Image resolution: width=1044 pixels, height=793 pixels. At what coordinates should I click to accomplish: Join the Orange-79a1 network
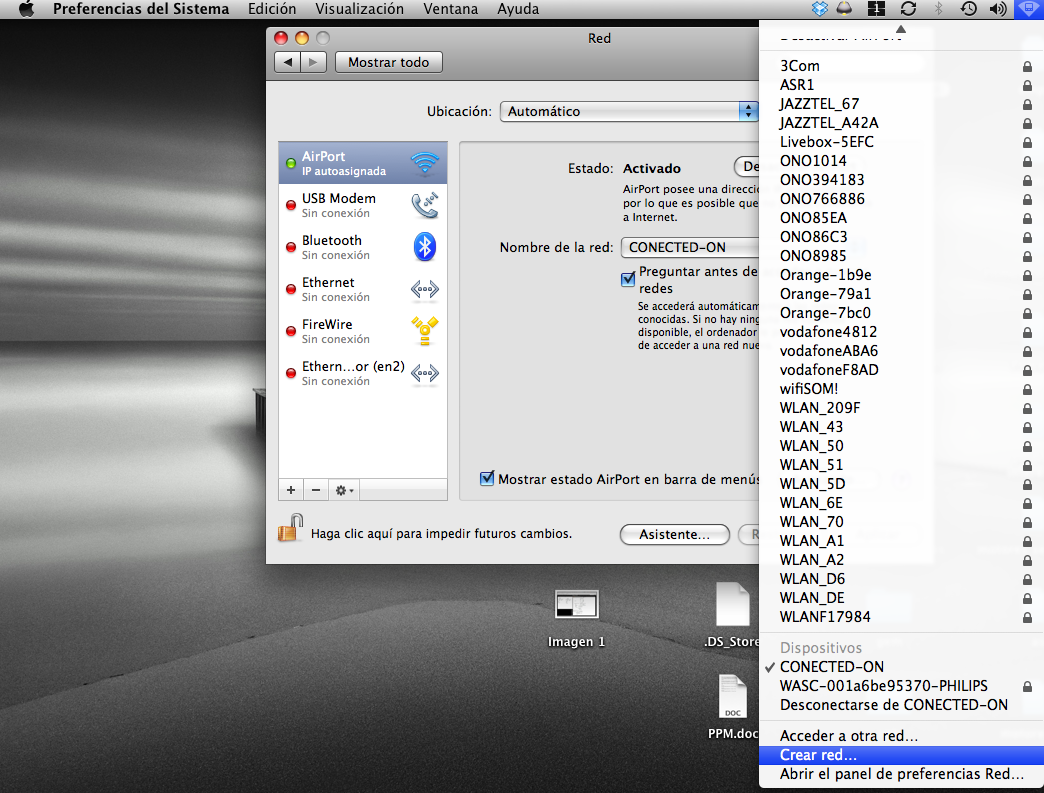click(x=902, y=294)
